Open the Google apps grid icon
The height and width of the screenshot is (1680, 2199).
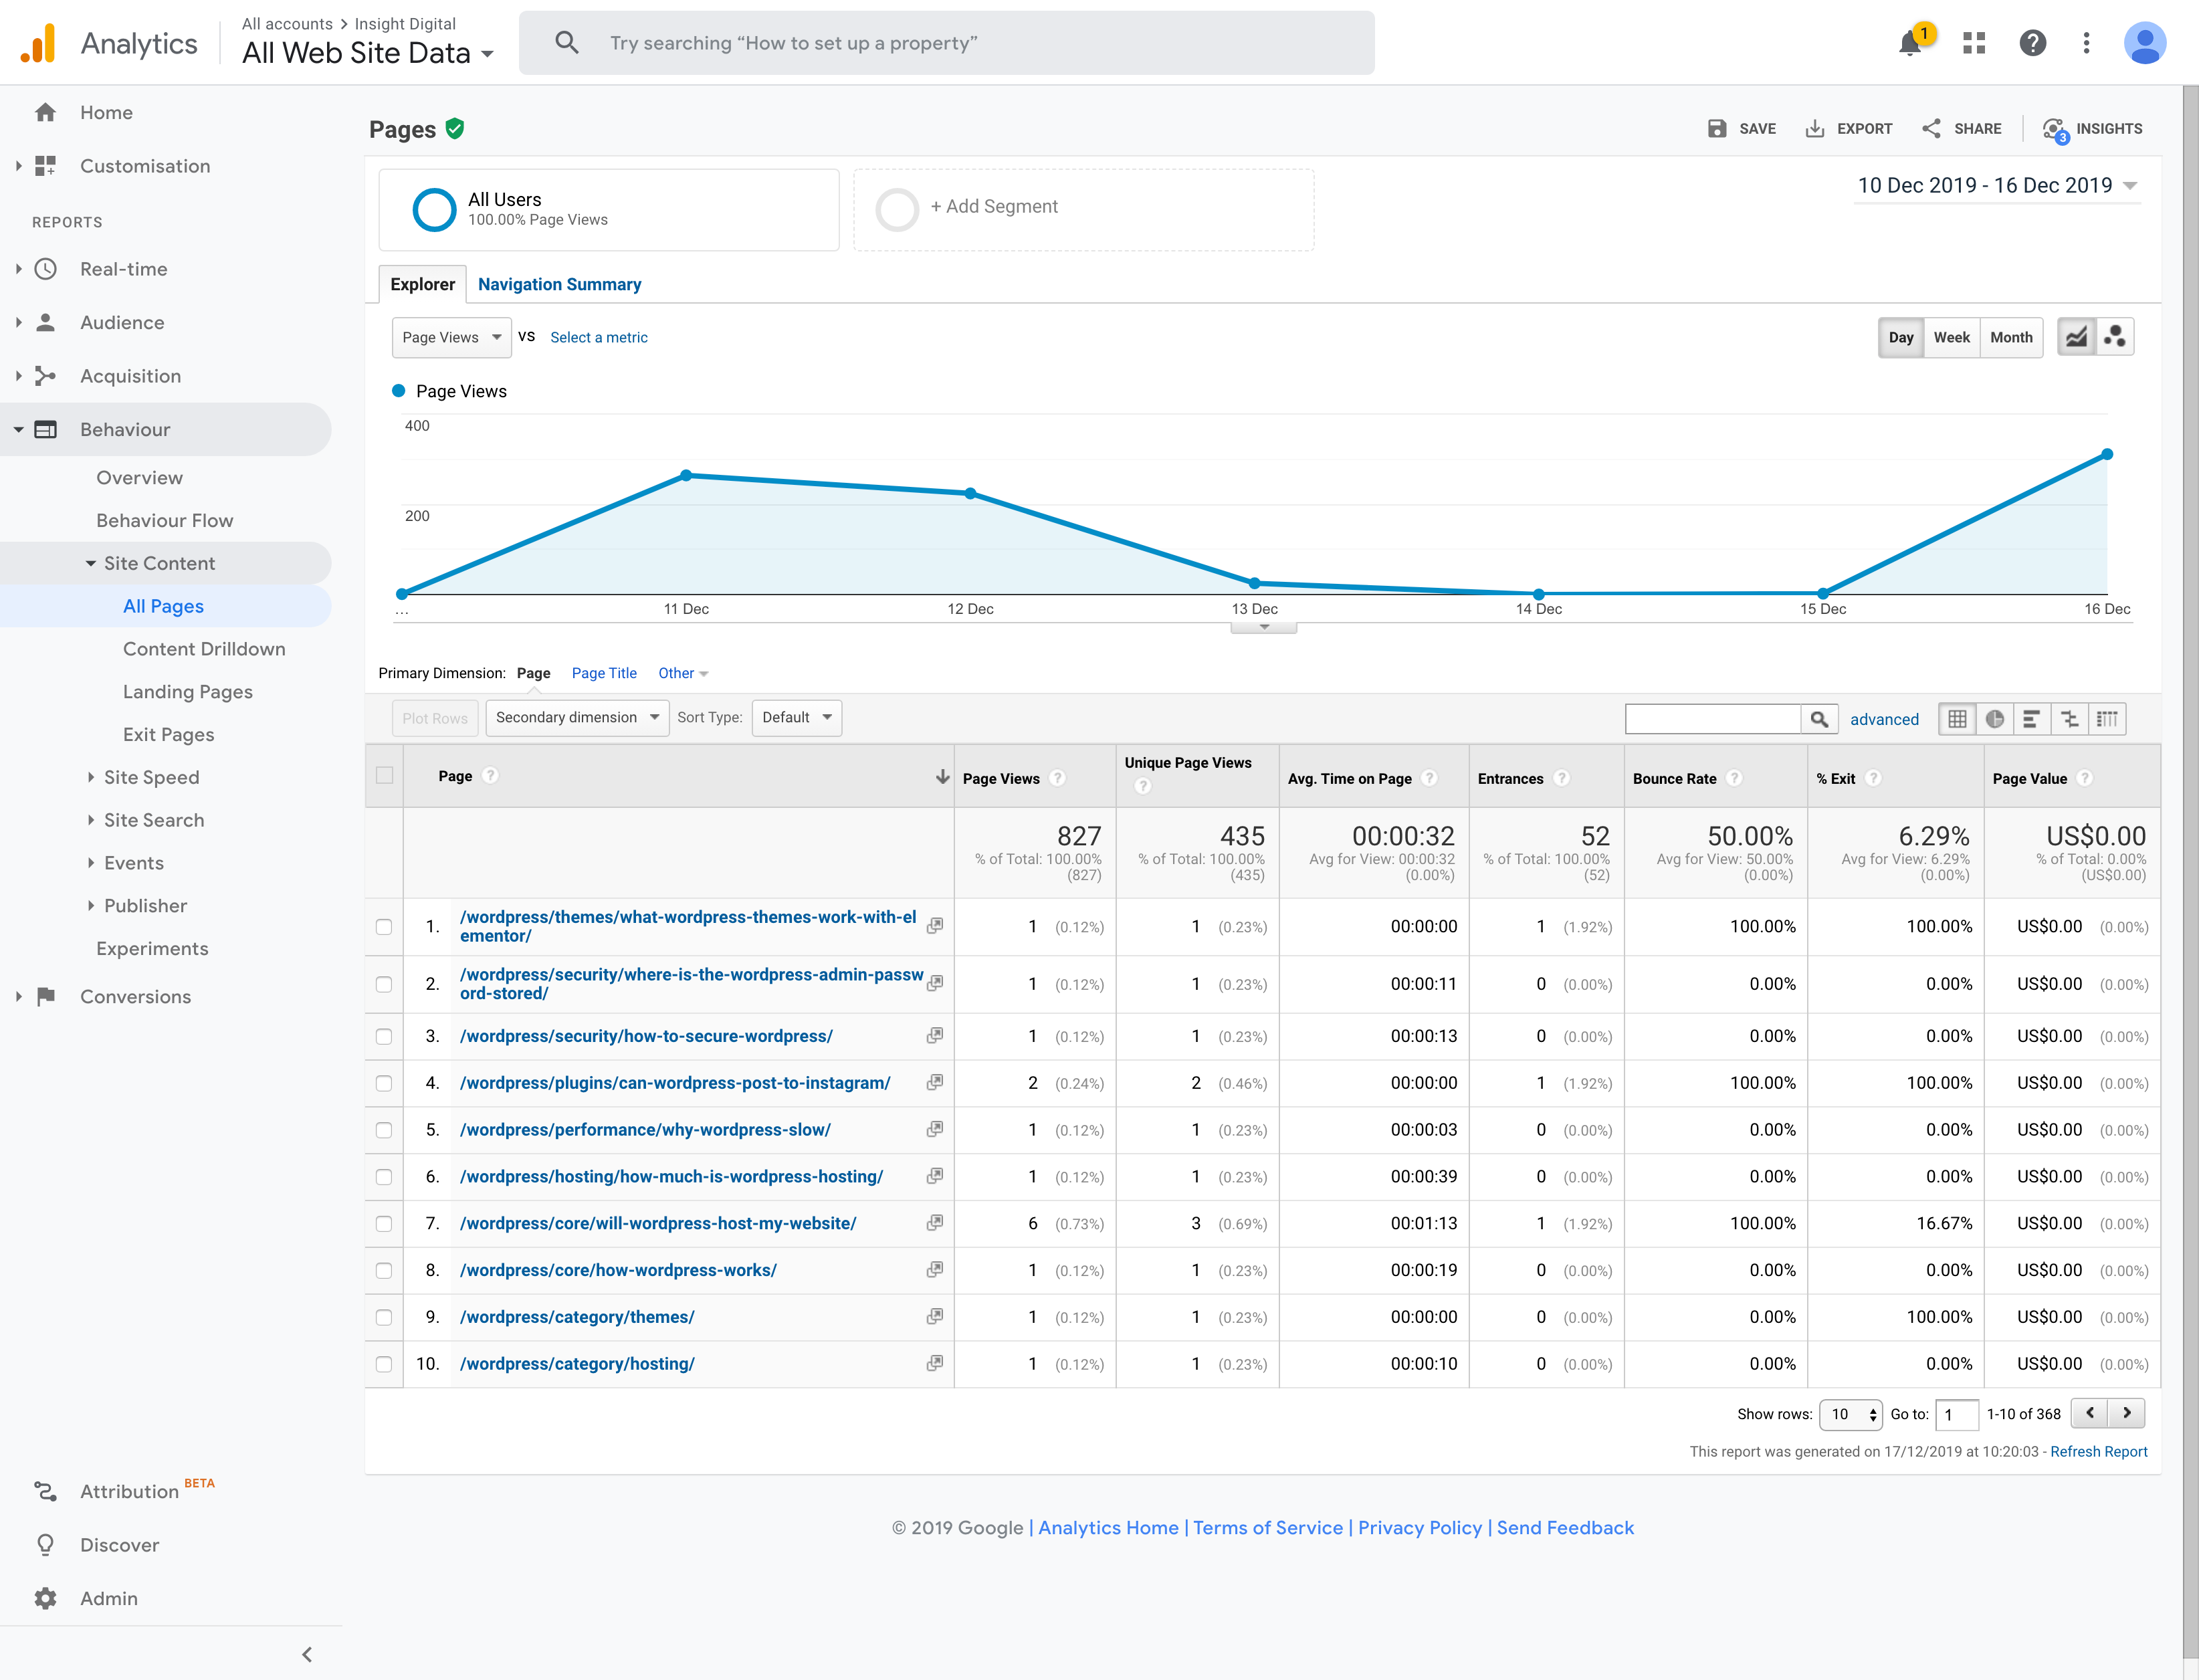pyautogui.click(x=1974, y=43)
